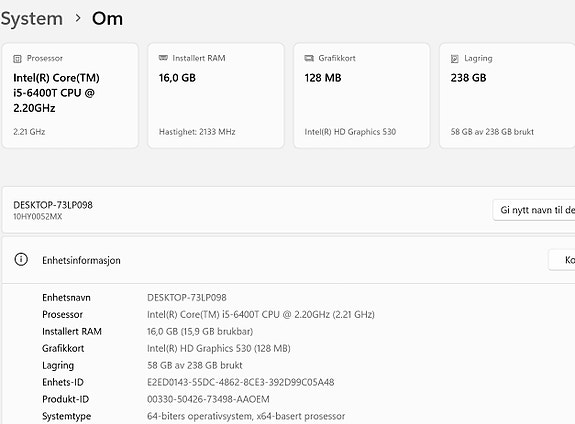Click the Installert RAM memory icon

163,58
